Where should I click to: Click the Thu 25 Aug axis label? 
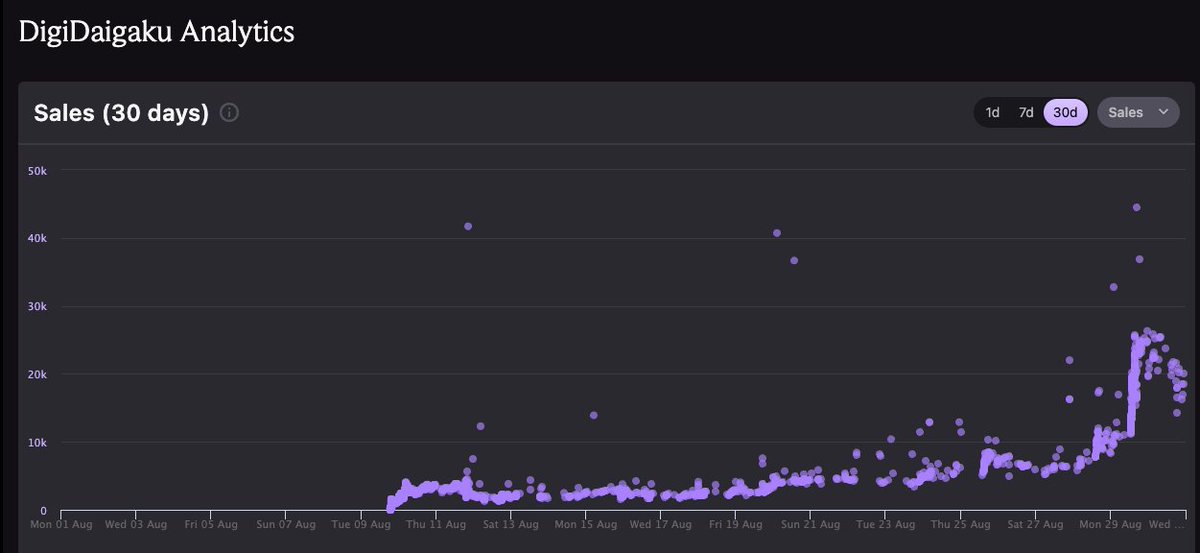click(x=960, y=523)
